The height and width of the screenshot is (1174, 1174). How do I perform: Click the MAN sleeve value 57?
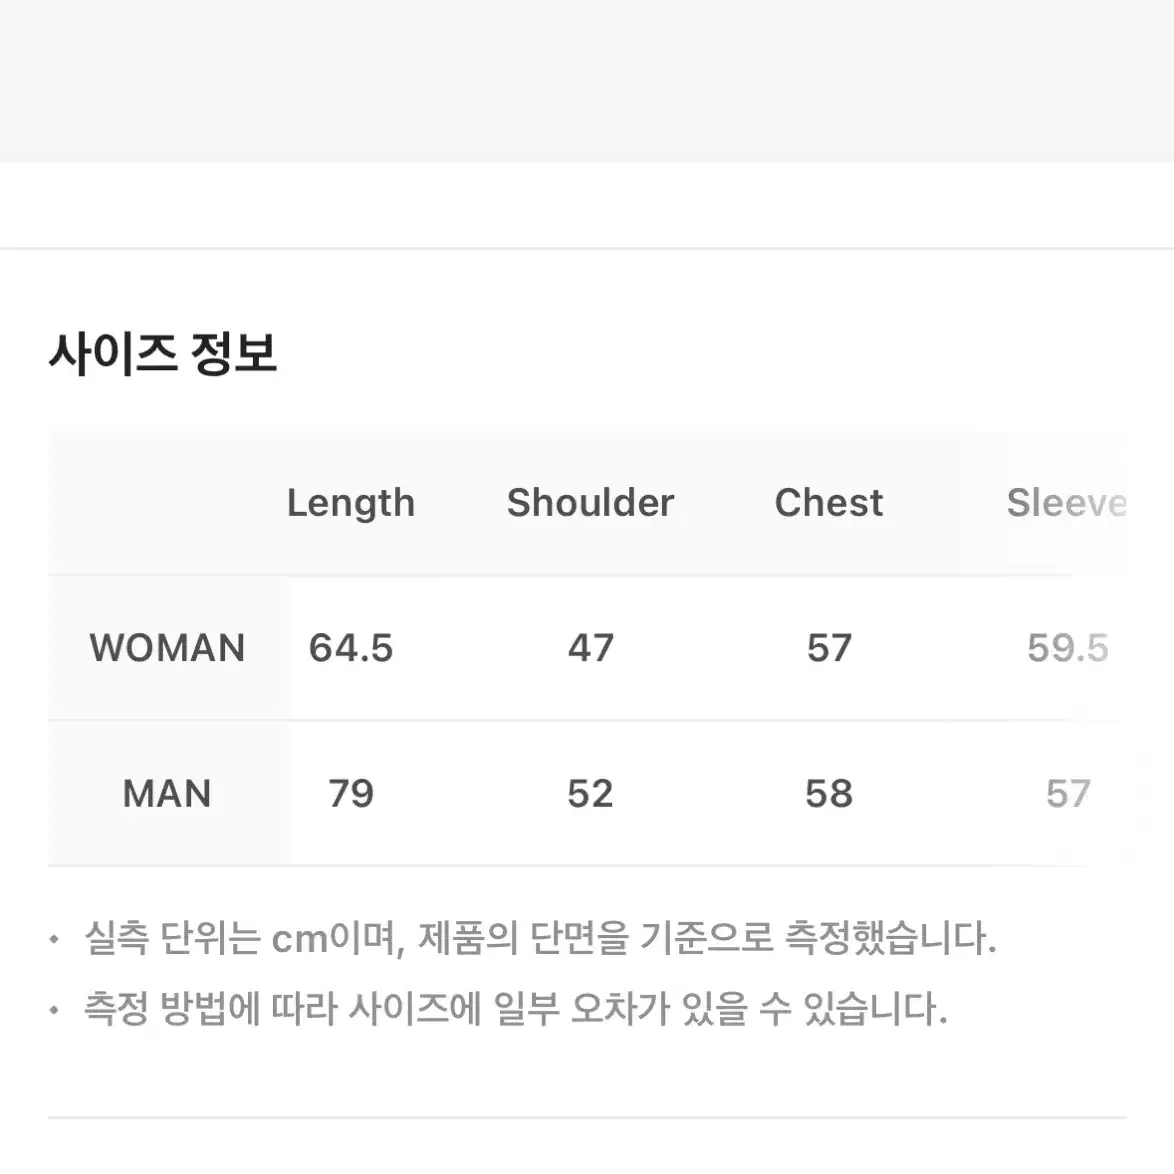tap(1068, 794)
